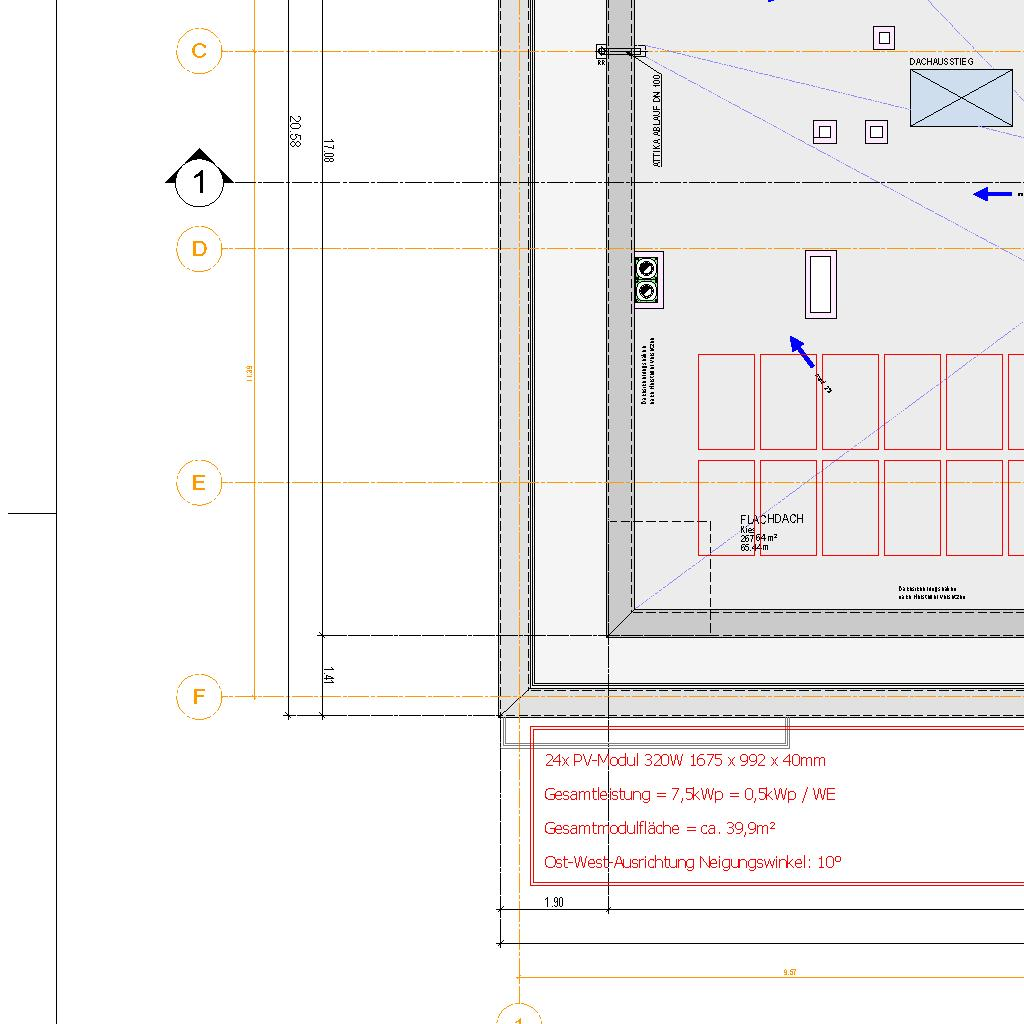The width and height of the screenshot is (1024, 1024).
Task: Select the tall rectangular skylight symbol
Action: point(821,285)
